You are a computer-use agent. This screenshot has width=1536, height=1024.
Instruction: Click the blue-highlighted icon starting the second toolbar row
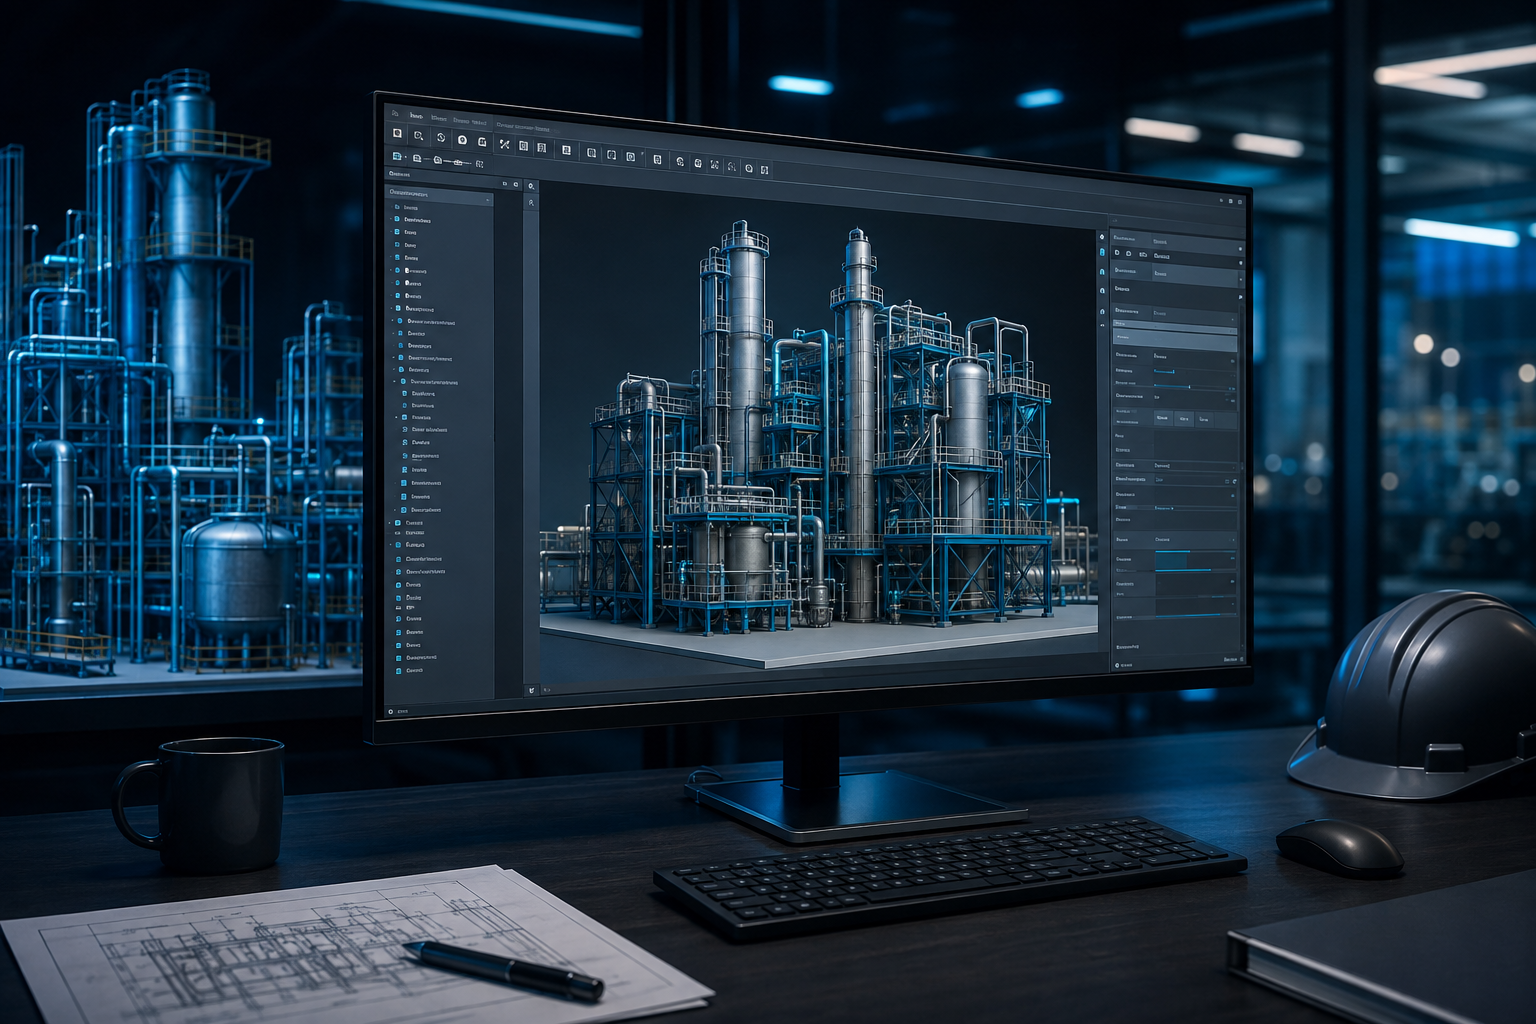pos(398,157)
